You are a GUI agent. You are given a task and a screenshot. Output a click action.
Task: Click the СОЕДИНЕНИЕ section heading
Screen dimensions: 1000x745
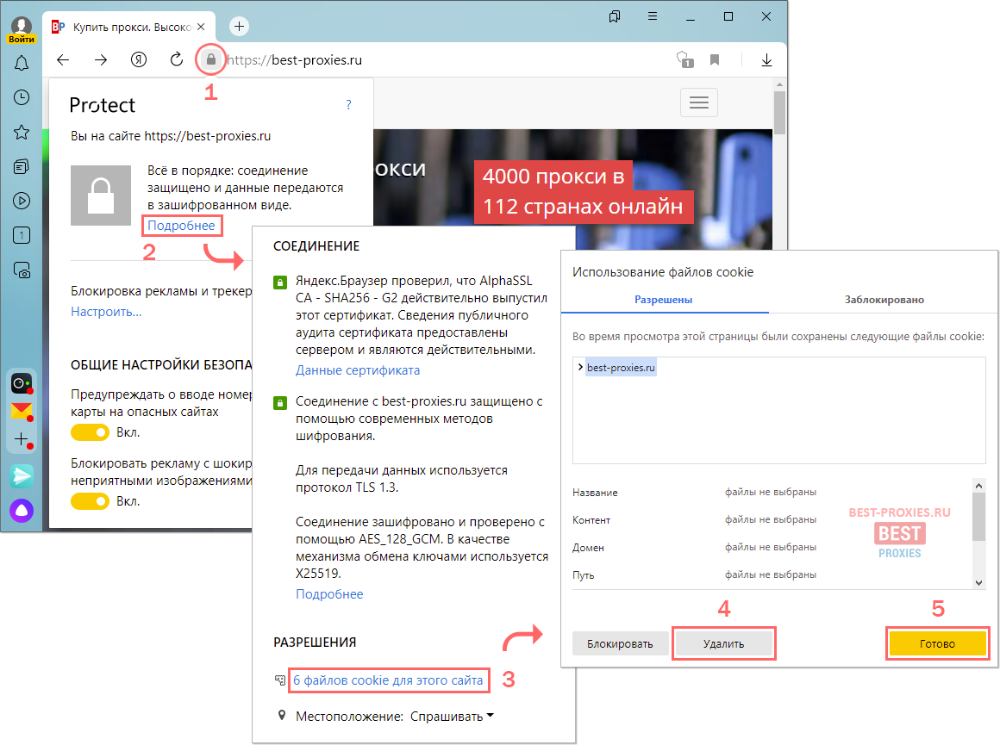tap(316, 246)
